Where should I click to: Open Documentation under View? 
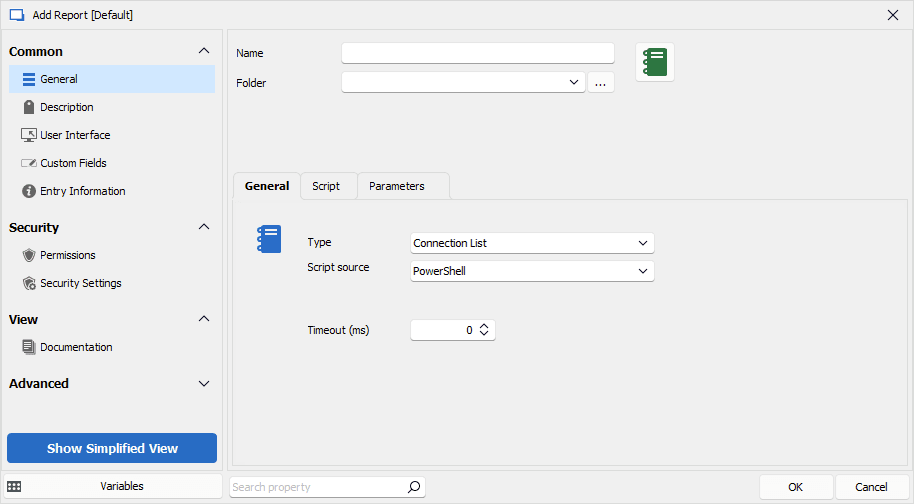tap(76, 347)
